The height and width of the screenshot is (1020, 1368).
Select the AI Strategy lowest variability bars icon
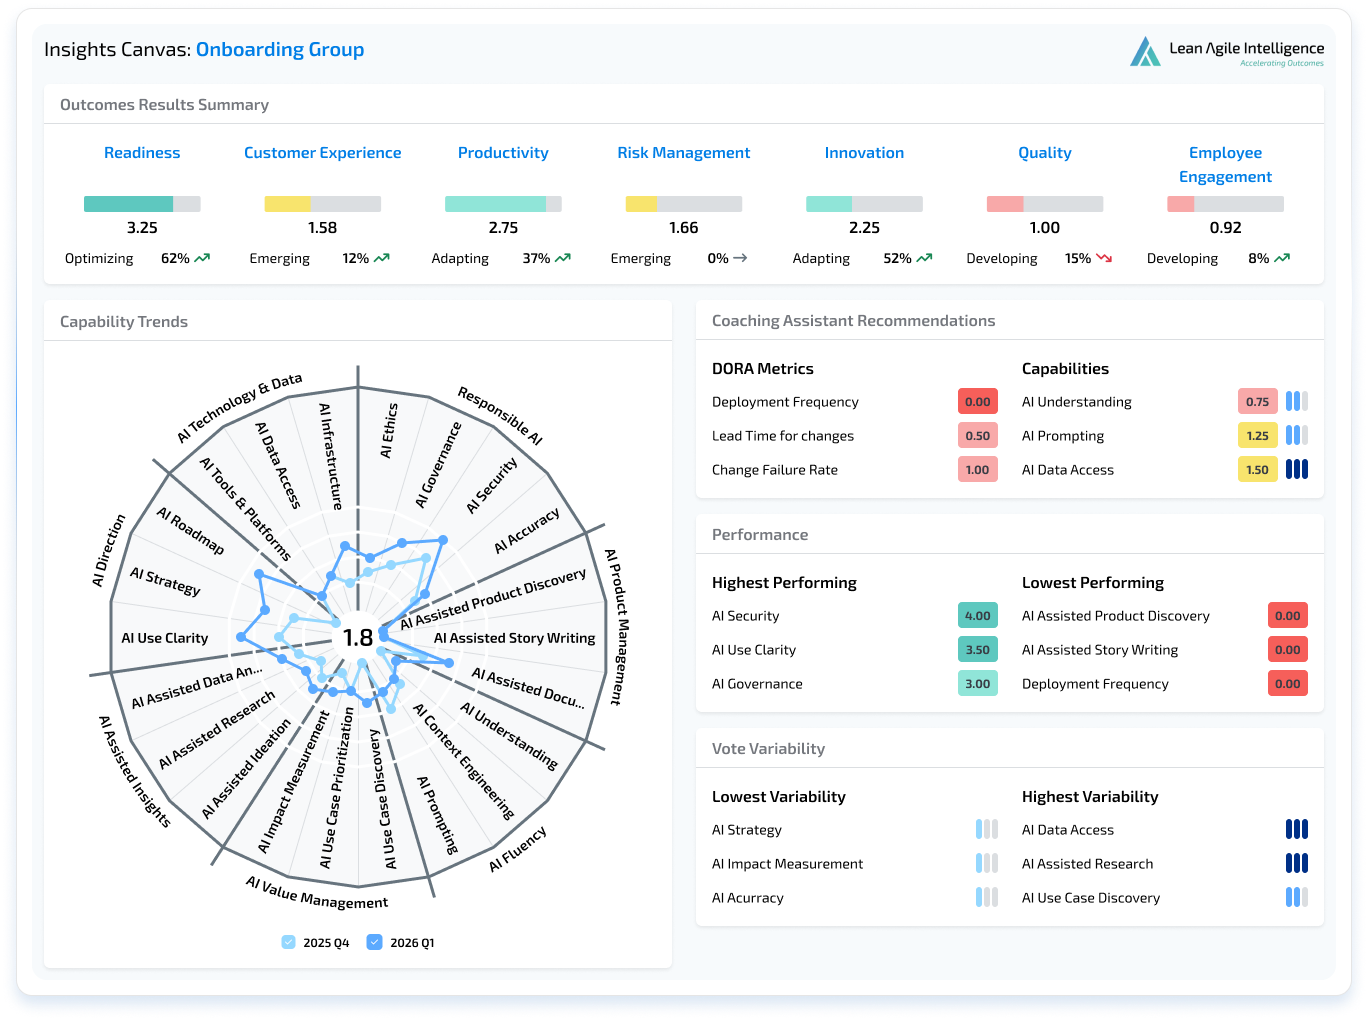[985, 829]
